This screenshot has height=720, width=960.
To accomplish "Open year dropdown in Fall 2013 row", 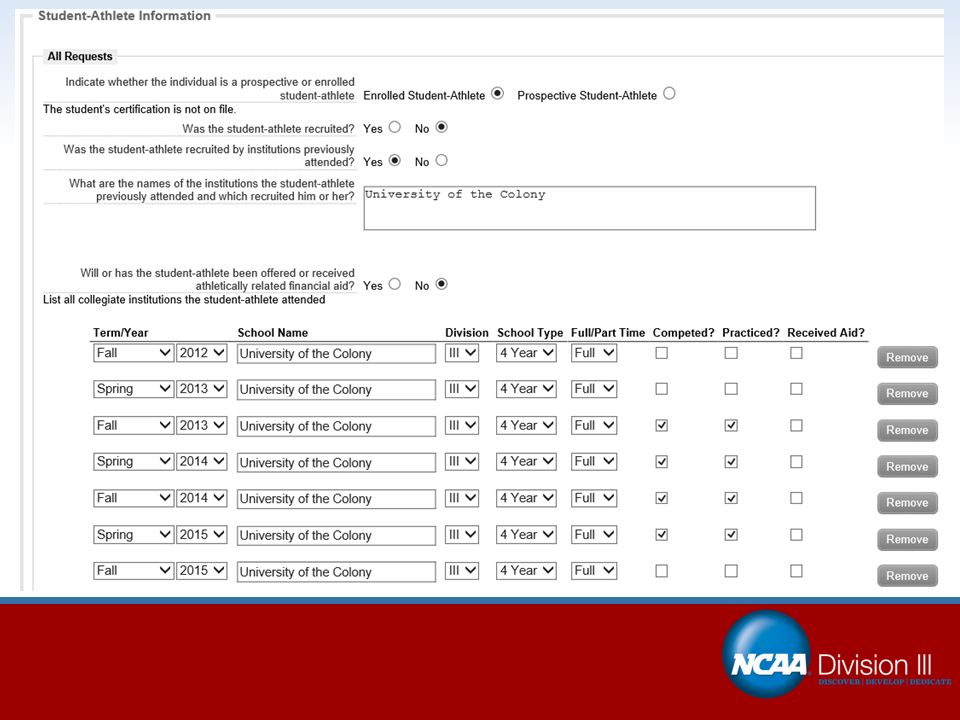I will point(201,426).
